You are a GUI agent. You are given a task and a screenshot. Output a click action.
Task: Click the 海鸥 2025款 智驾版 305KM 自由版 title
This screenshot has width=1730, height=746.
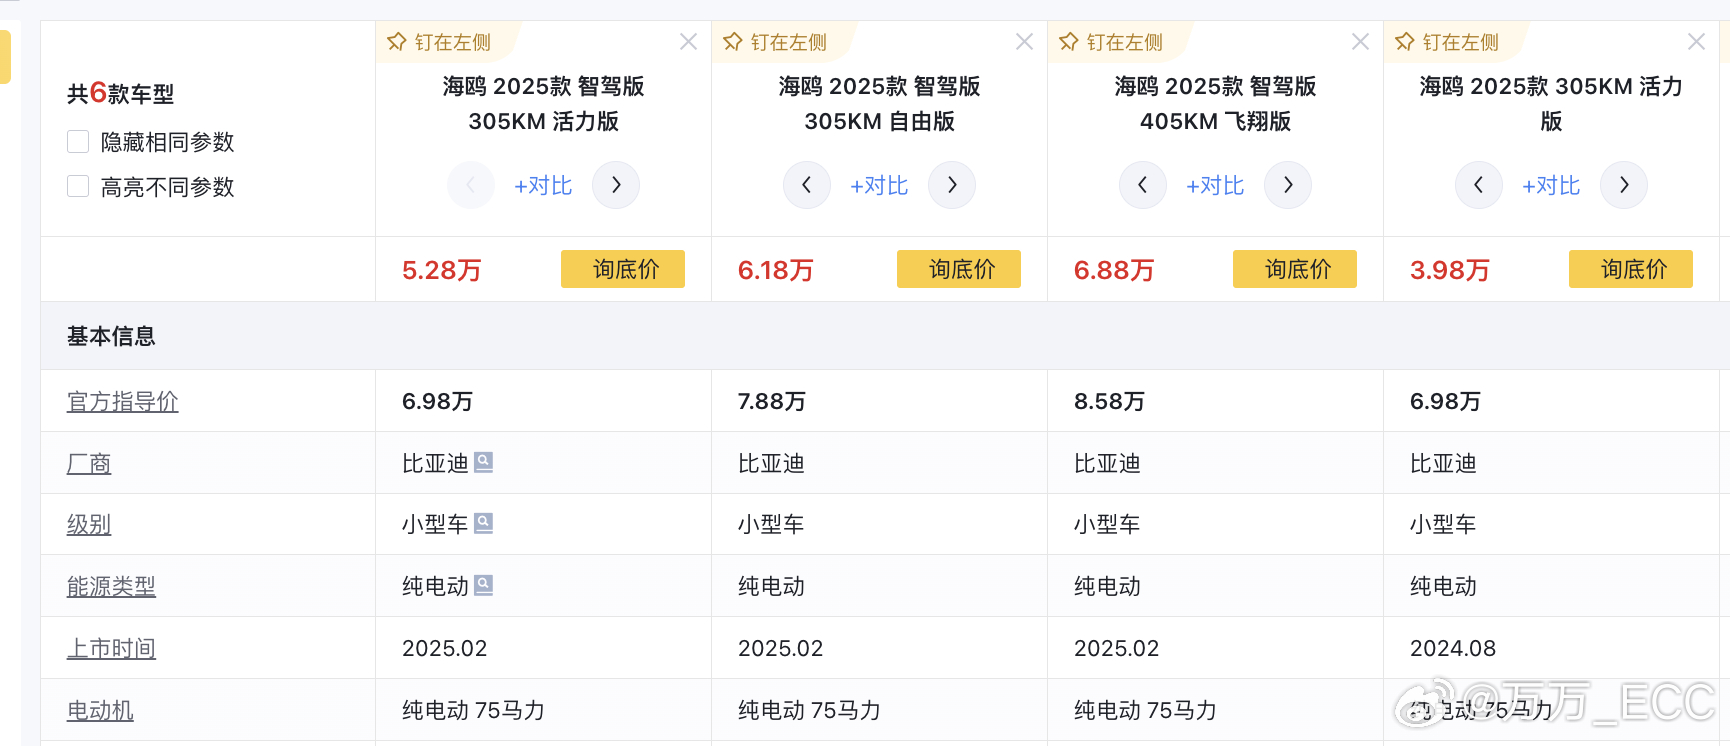pos(879,104)
